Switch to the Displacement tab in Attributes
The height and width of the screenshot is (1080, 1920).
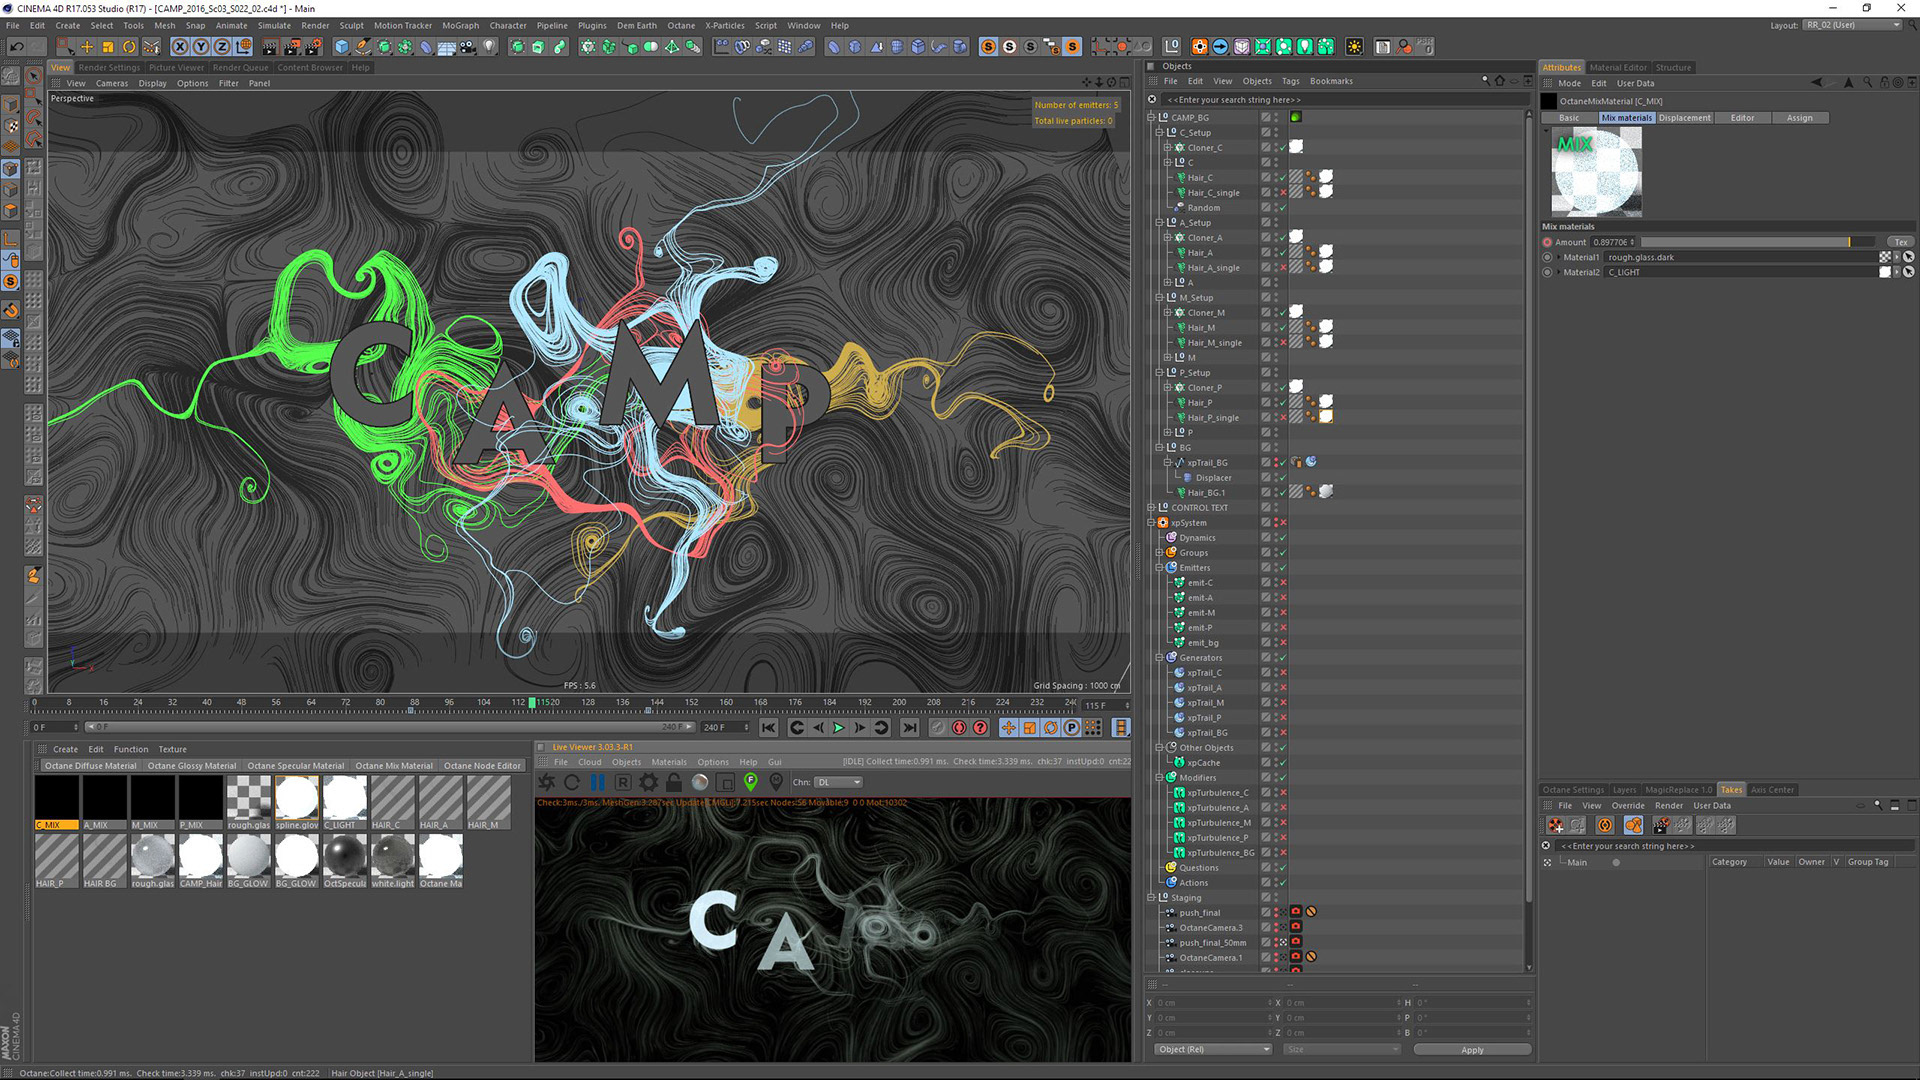(x=1684, y=118)
